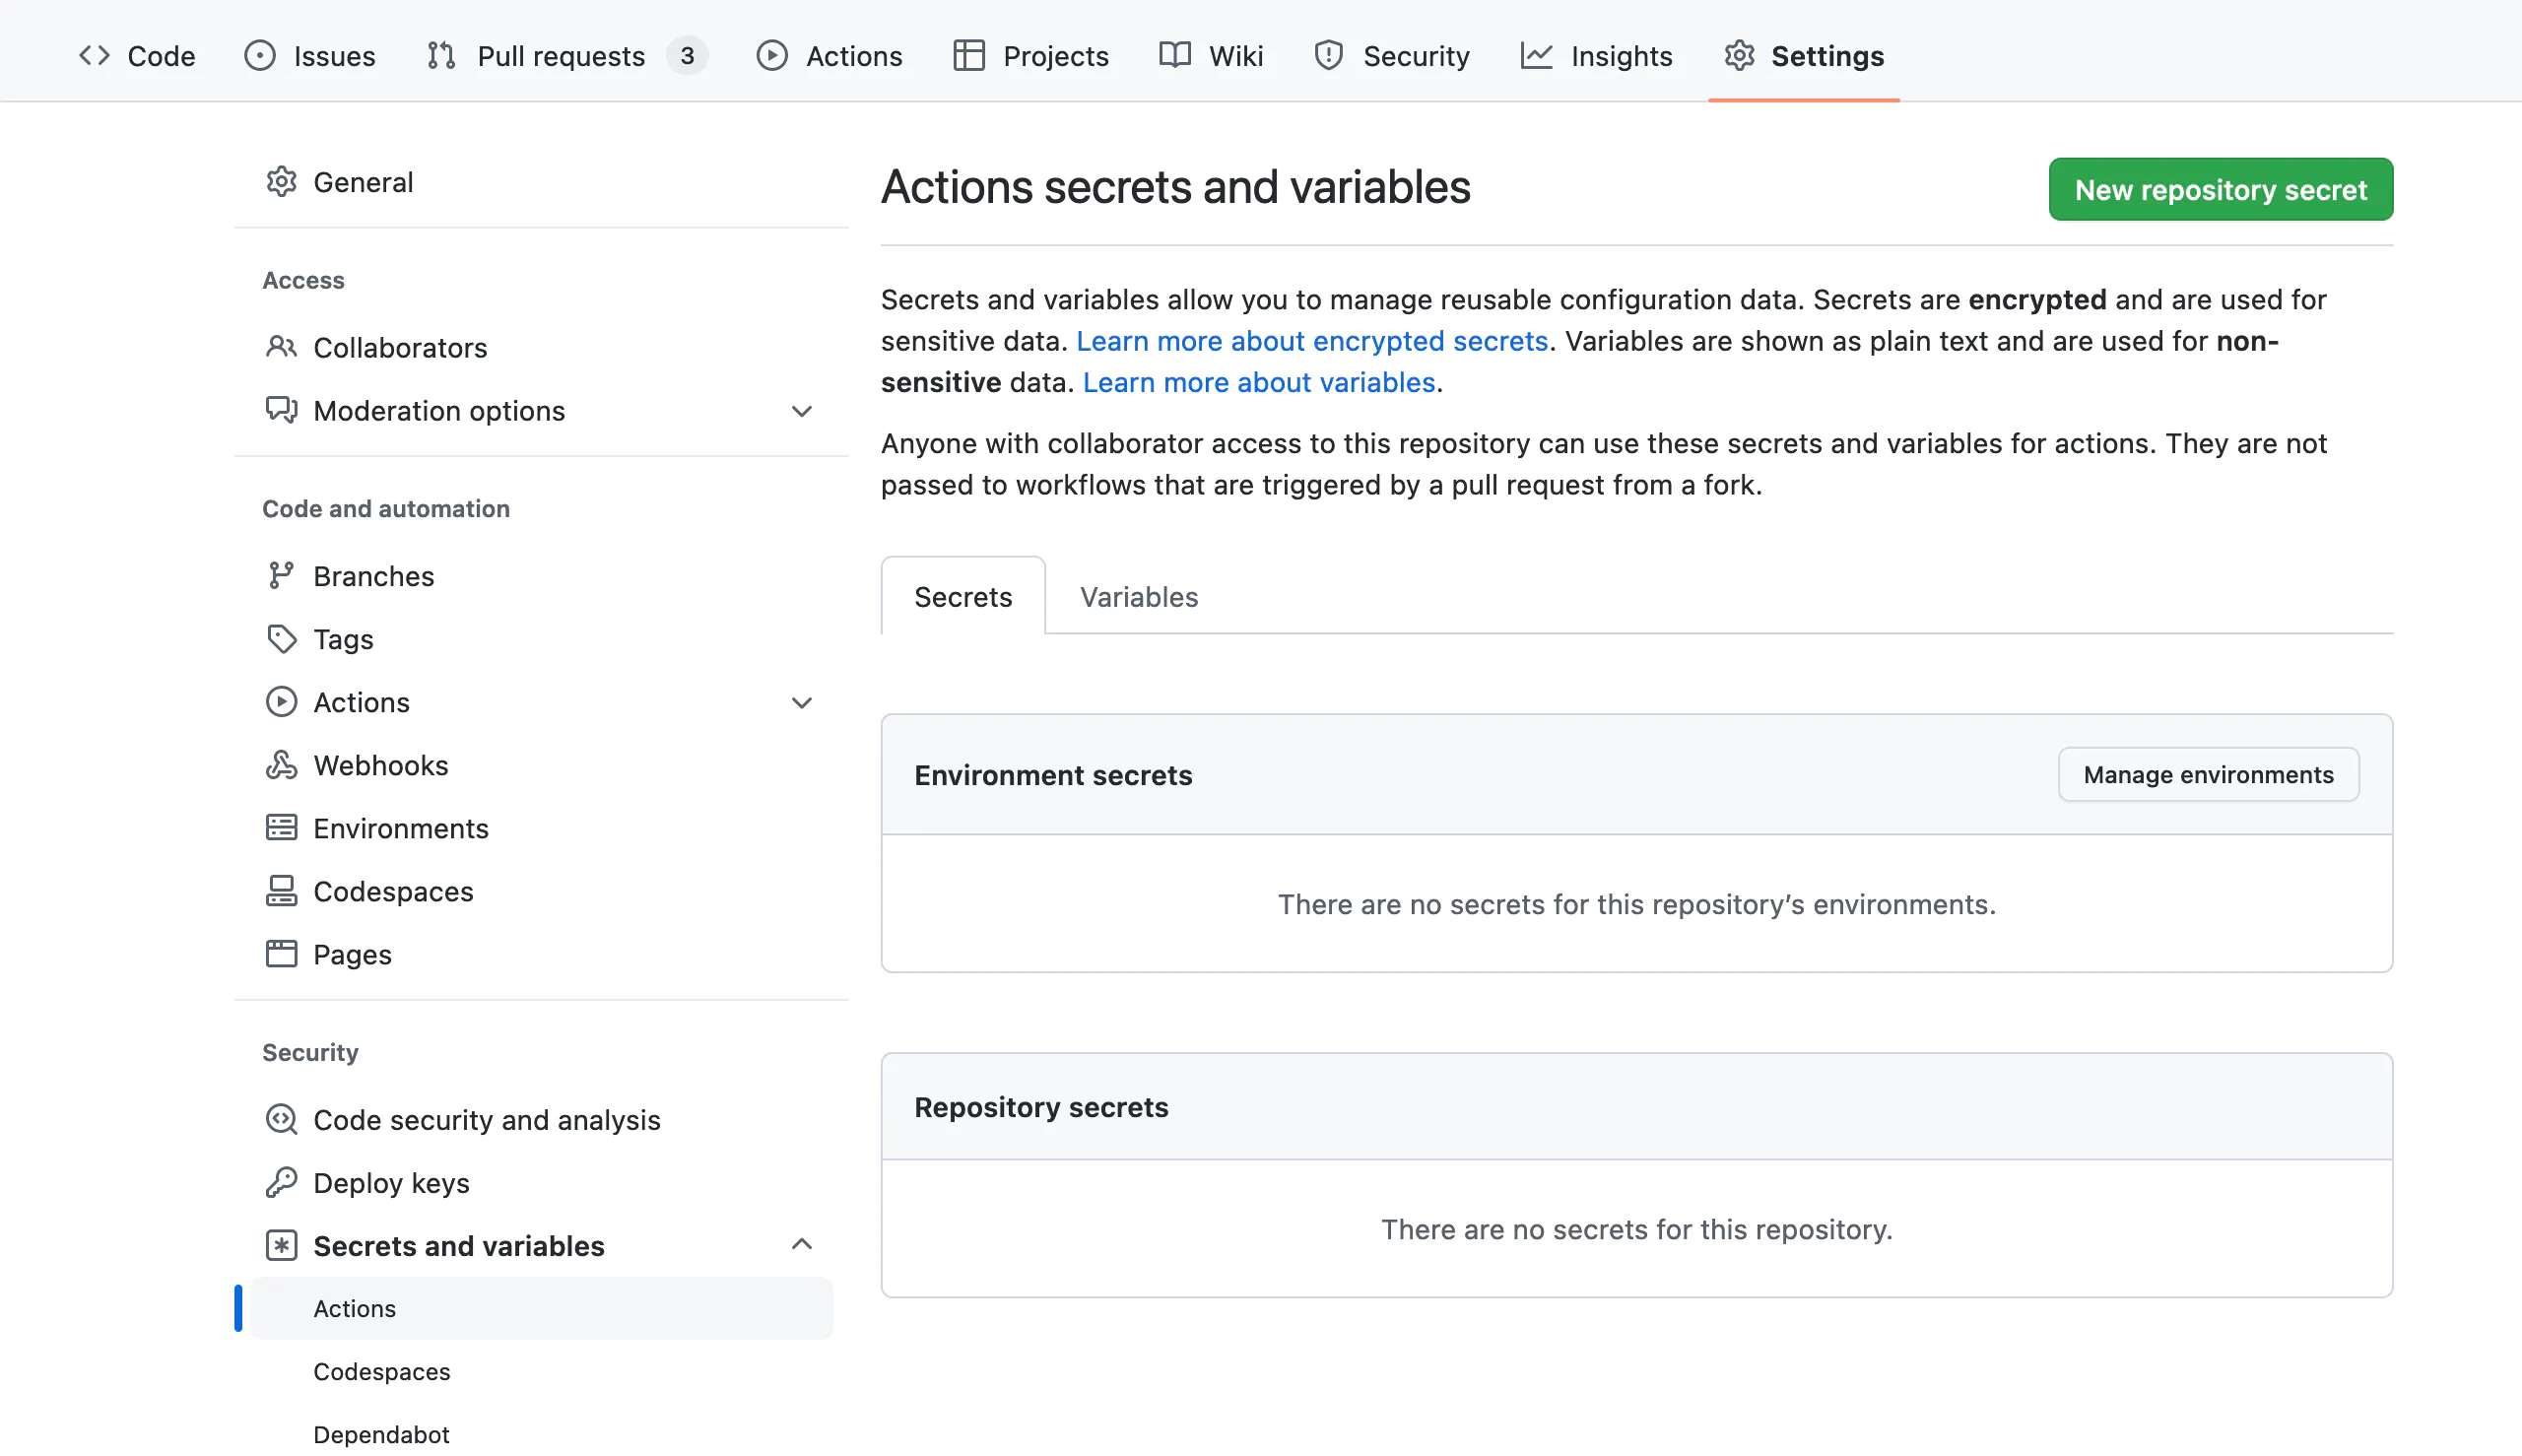The image size is (2522, 1456).
Task: Click the Code brackets icon in top nav
Action: (x=94, y=56)
